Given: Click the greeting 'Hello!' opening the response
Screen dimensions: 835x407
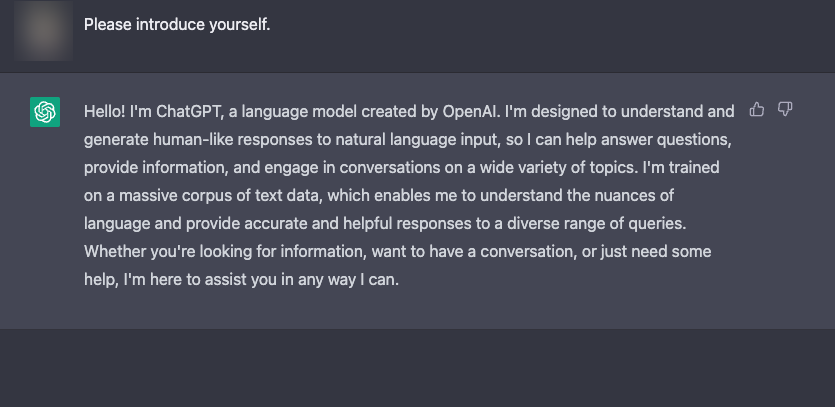Looking at the screenshot, I should click(x=104, y=112).
